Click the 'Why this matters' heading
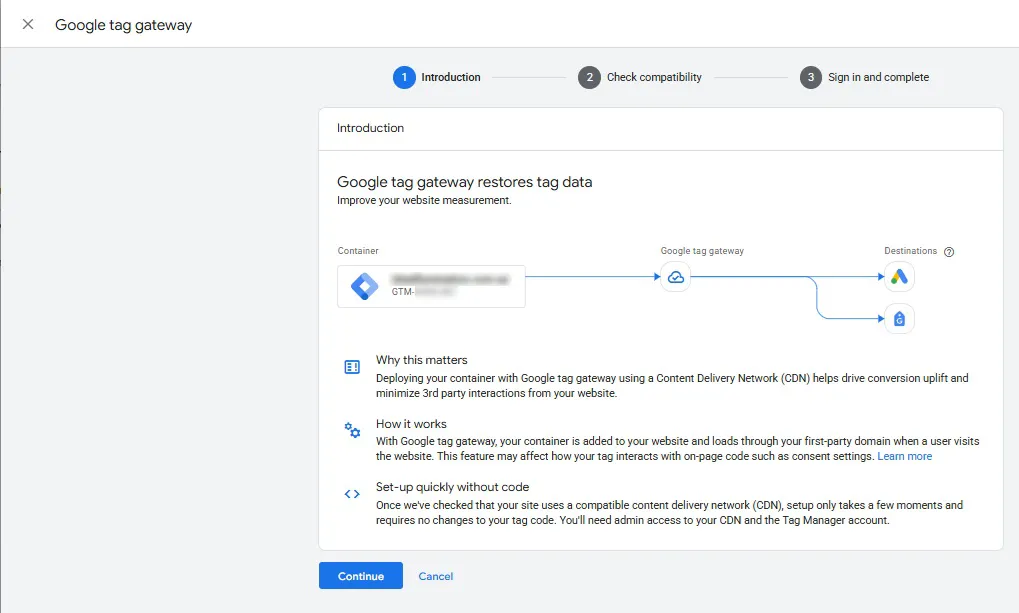Screen dimensions: 1019x613 (421, 360)
